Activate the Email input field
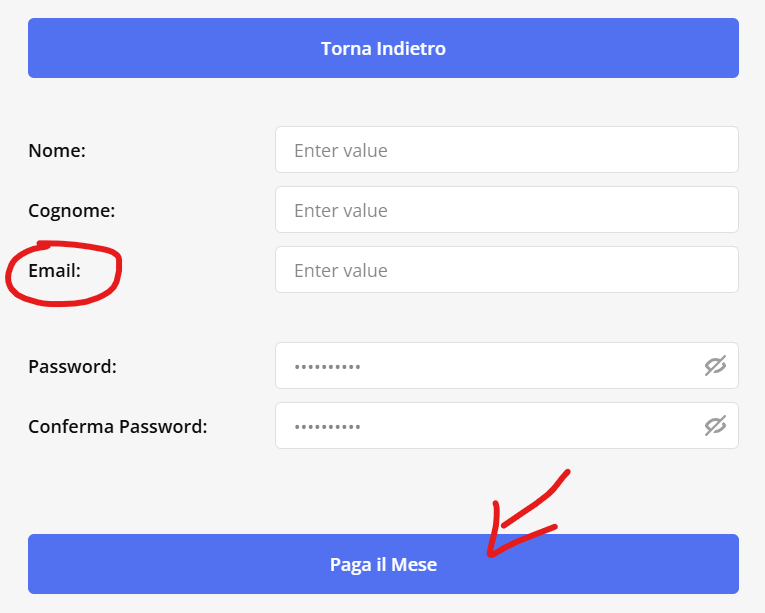Image resolution: width=765 pixels, height=613 pixels. 506,270
